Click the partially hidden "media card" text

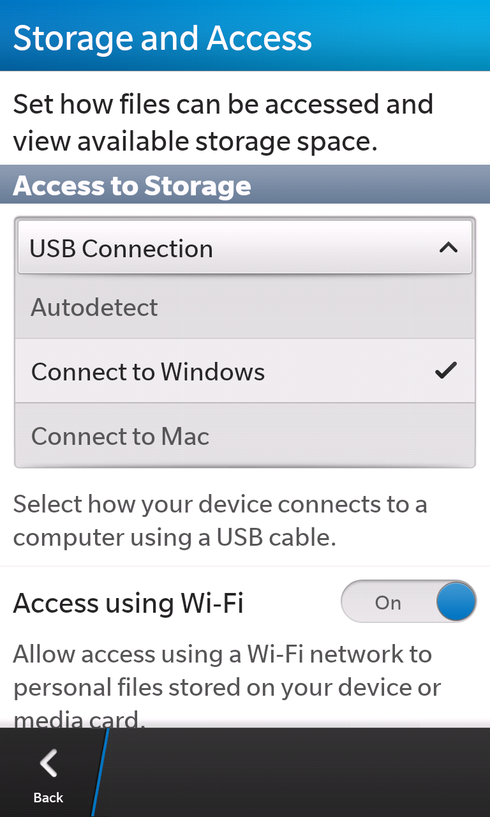78,721
